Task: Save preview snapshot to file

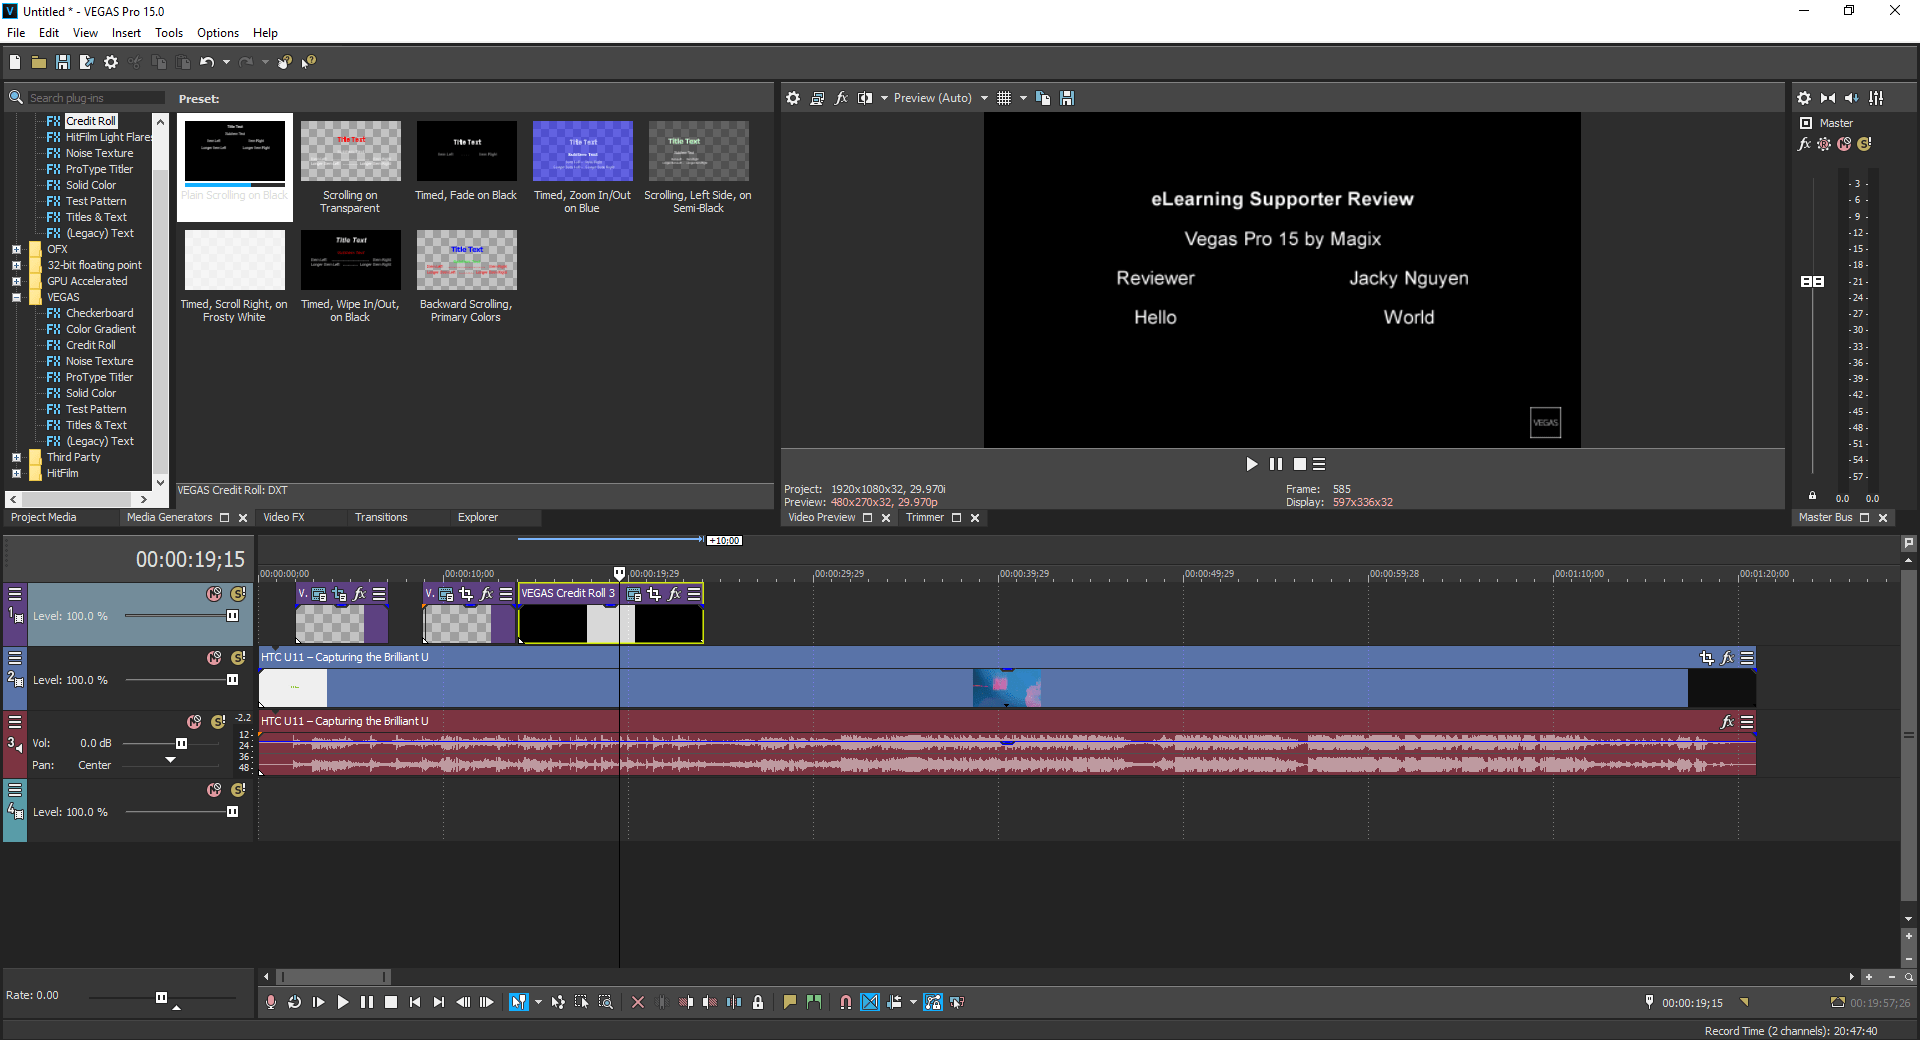Action: tap(1067, 98)
